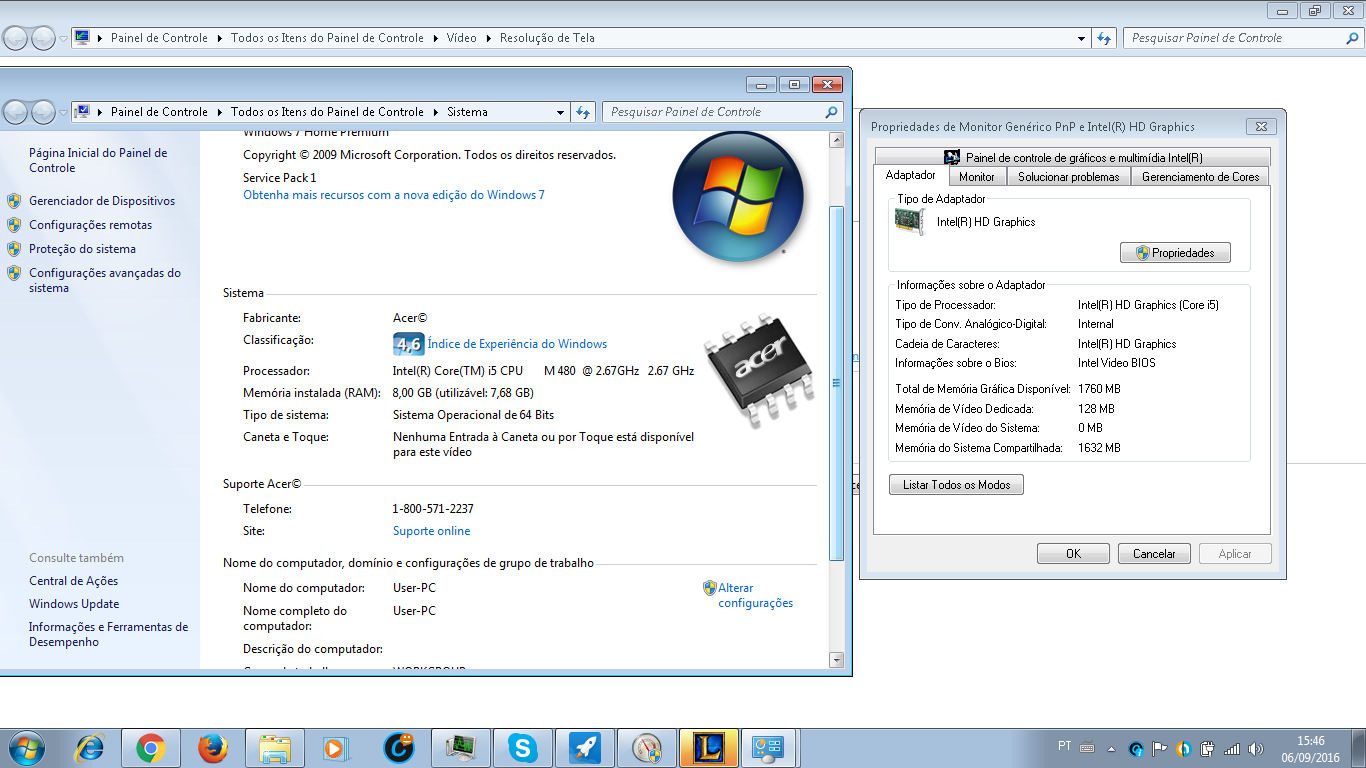The height and width of the screenshot is (768, 1366).
Task: Open the Action Center flag tray icon
Action: 1160,748
